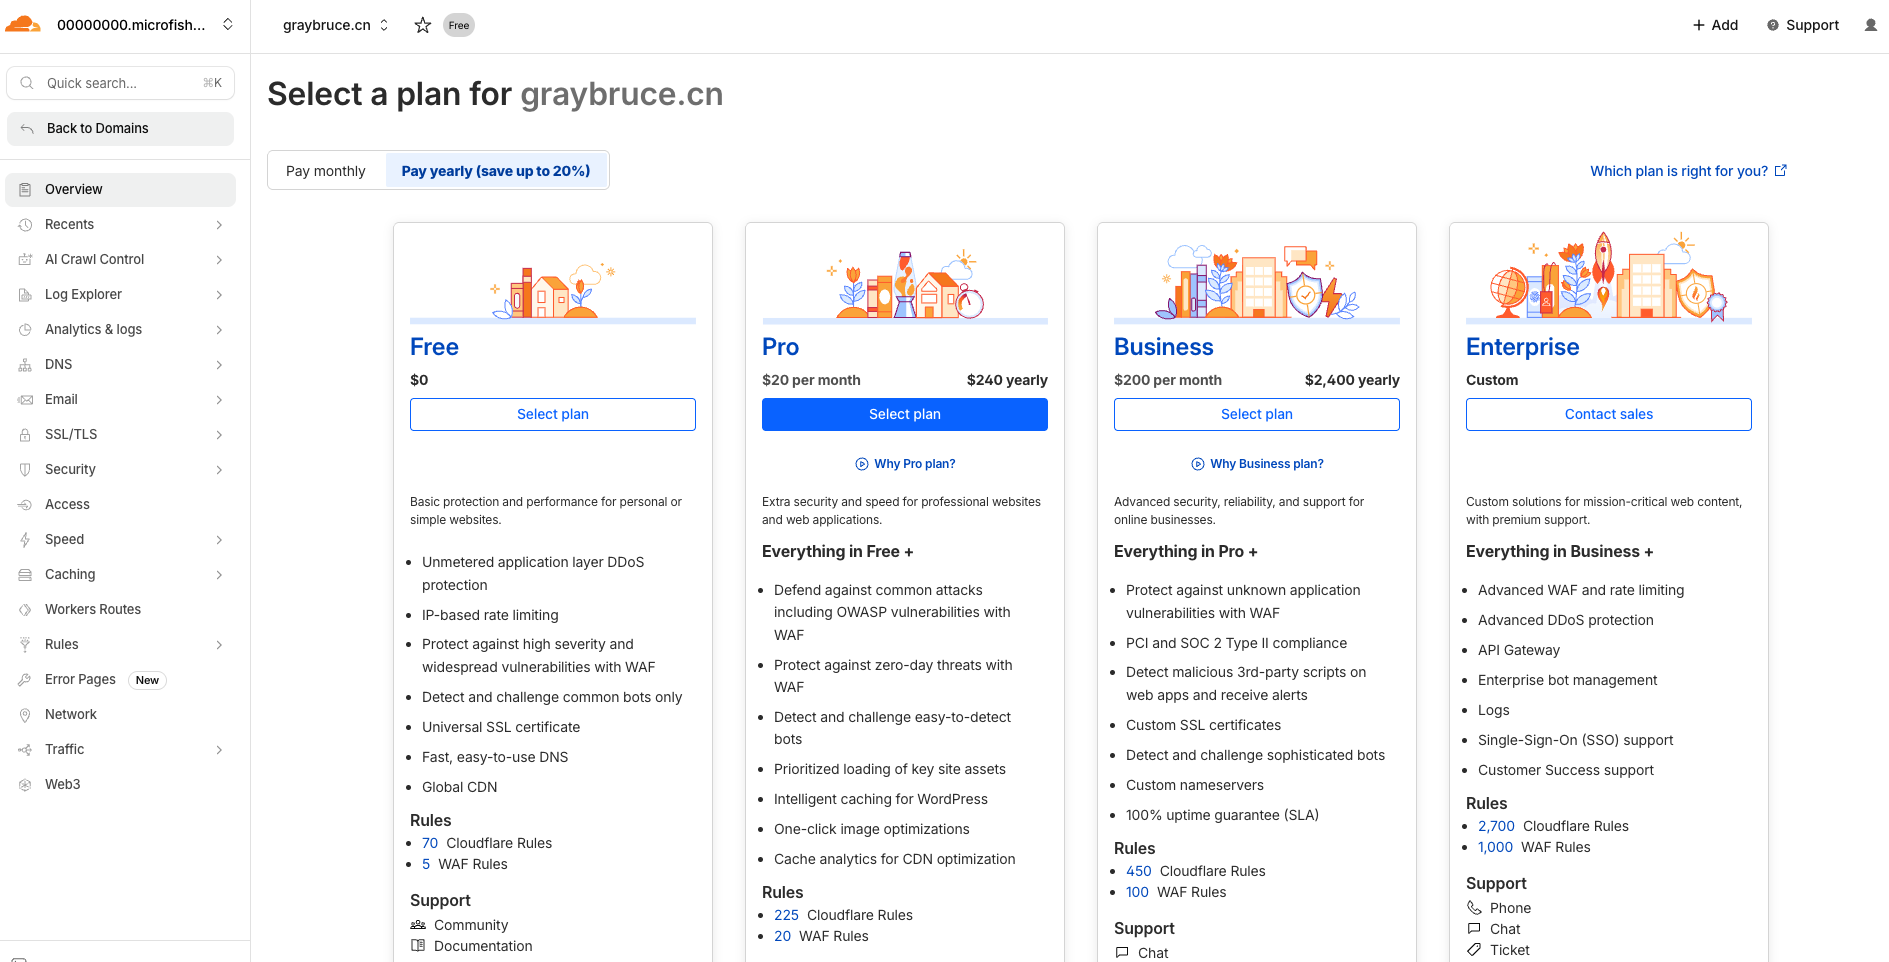Viewport: 1889px width, 962px height.
Task: Go to Workers Routes in sidebar
Action: tap(93, 610)
